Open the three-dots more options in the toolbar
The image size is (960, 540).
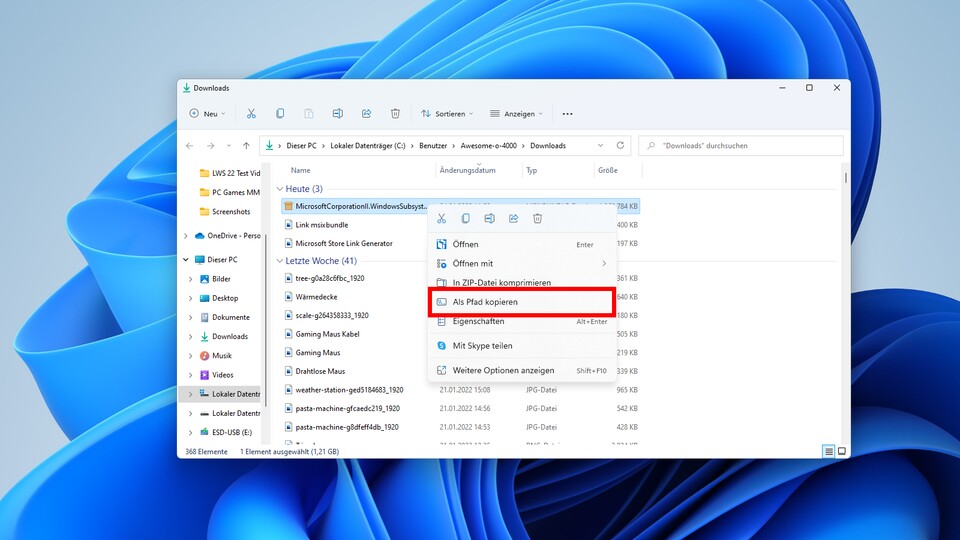[567, 114]
